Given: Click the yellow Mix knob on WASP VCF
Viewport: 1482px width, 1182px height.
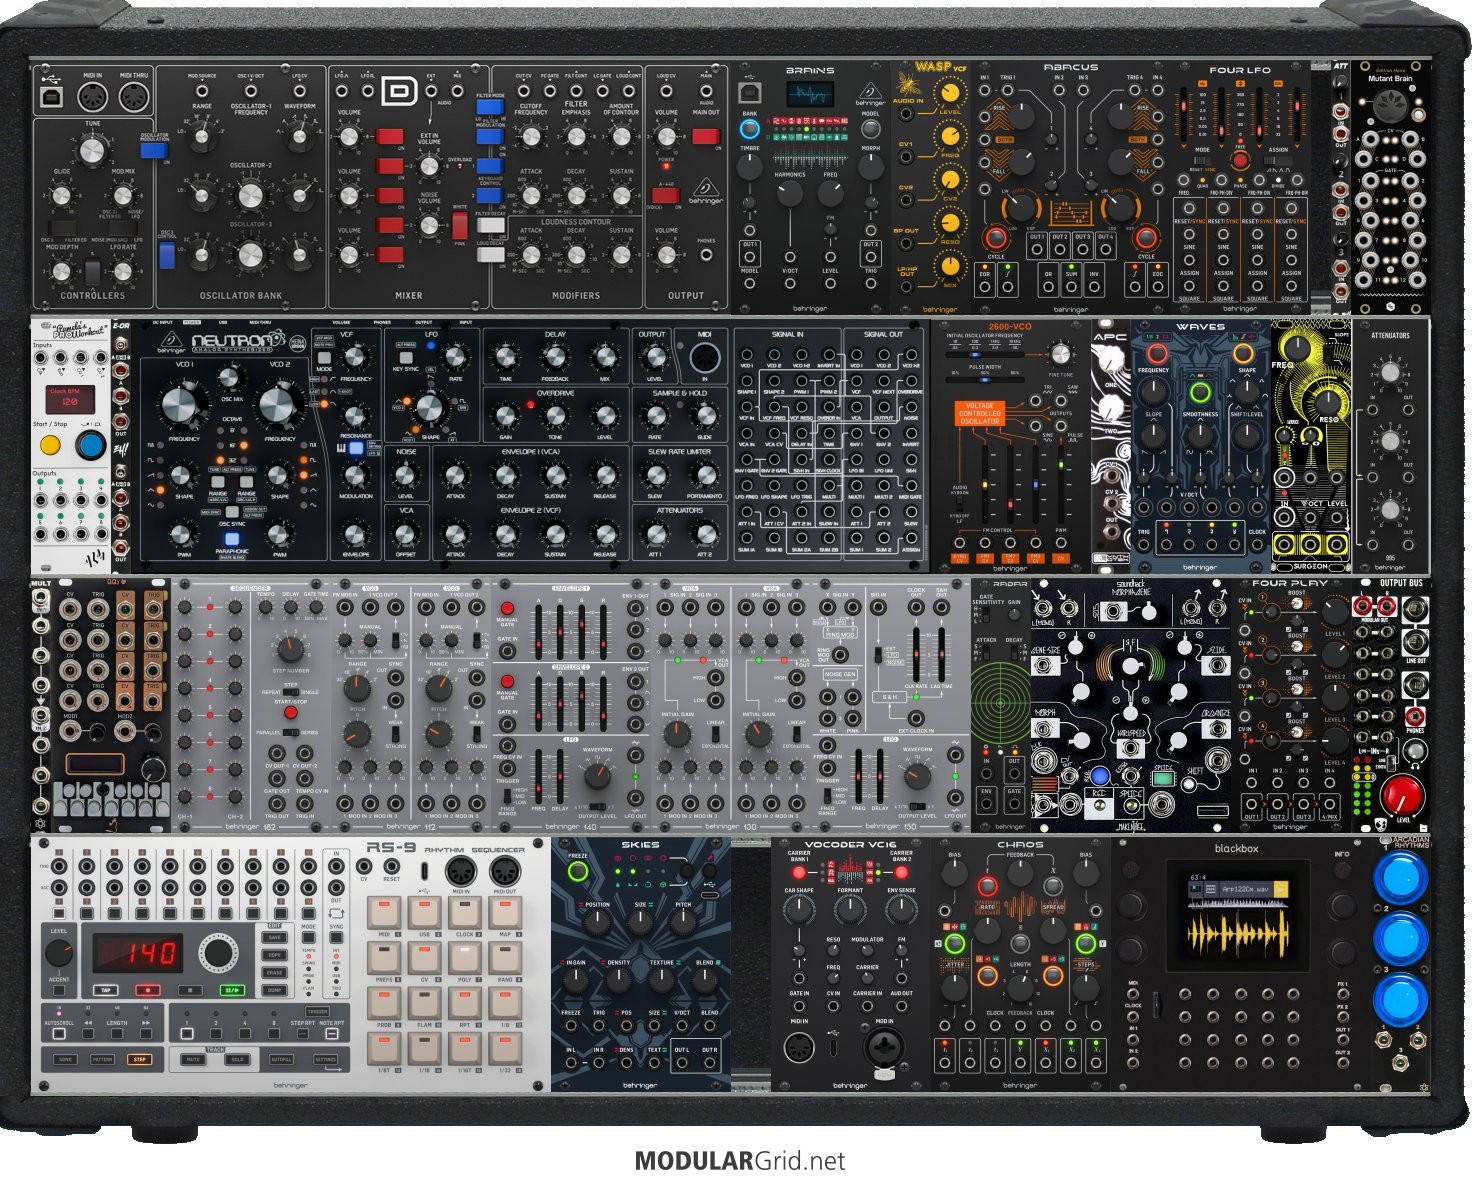Looking at the screenshot, I should [950, 266].
